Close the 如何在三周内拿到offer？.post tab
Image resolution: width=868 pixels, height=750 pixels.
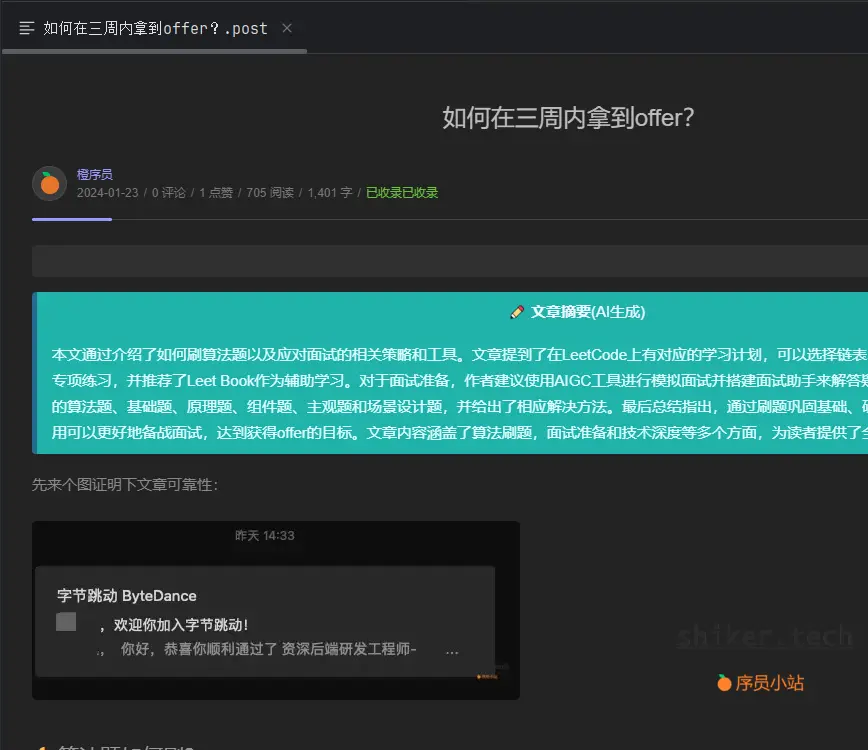[287, 28]
